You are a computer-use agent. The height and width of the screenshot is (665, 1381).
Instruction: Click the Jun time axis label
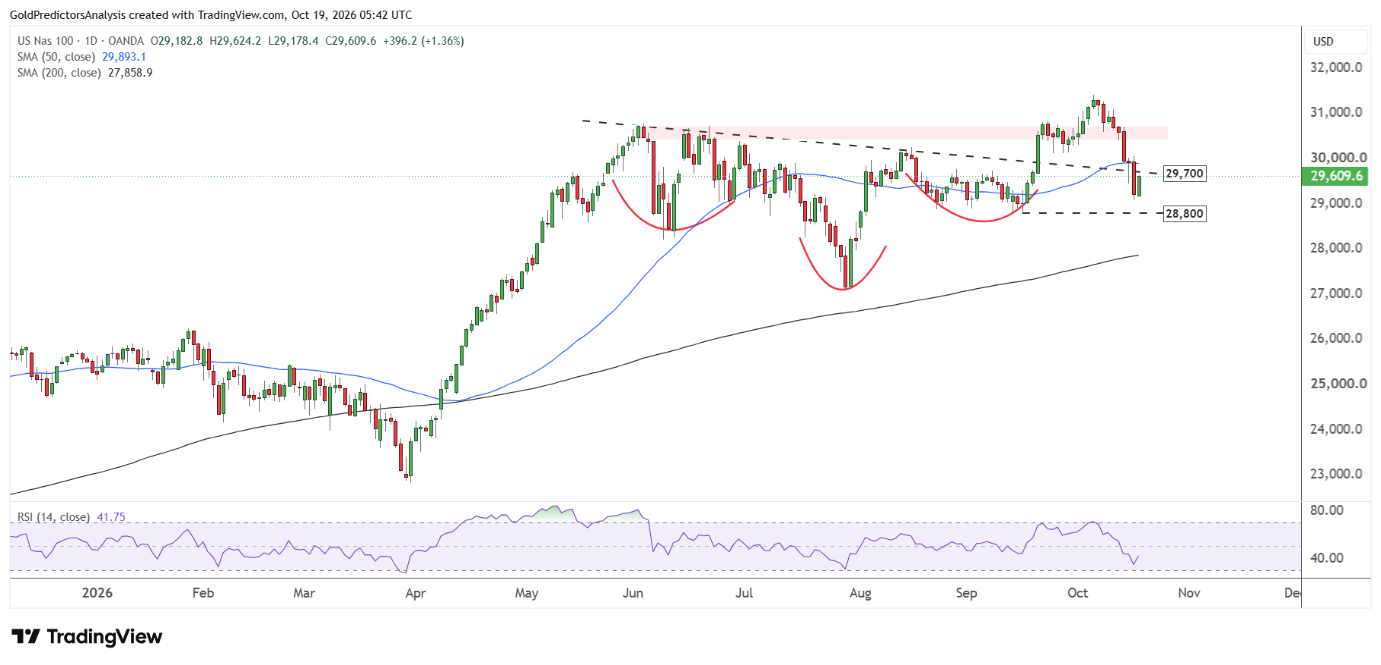(632, 593)
